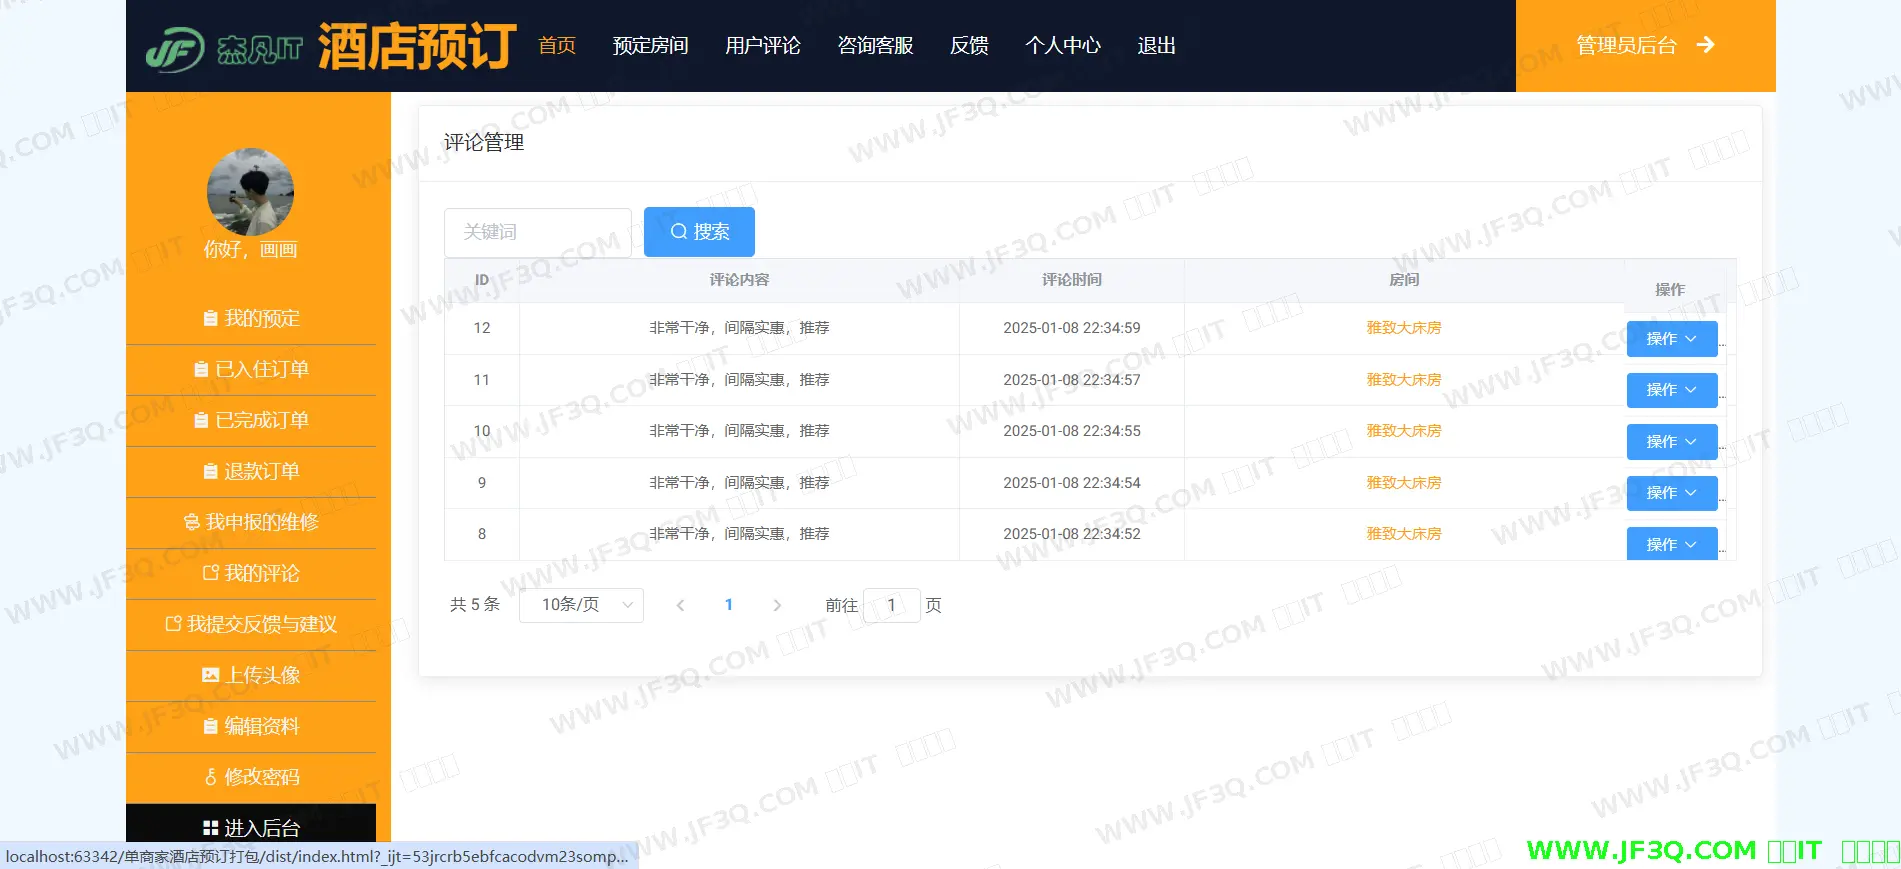Open 我的预定 in the sidebar
This screenshot has height=869, width=1901.
click(251, 318)
